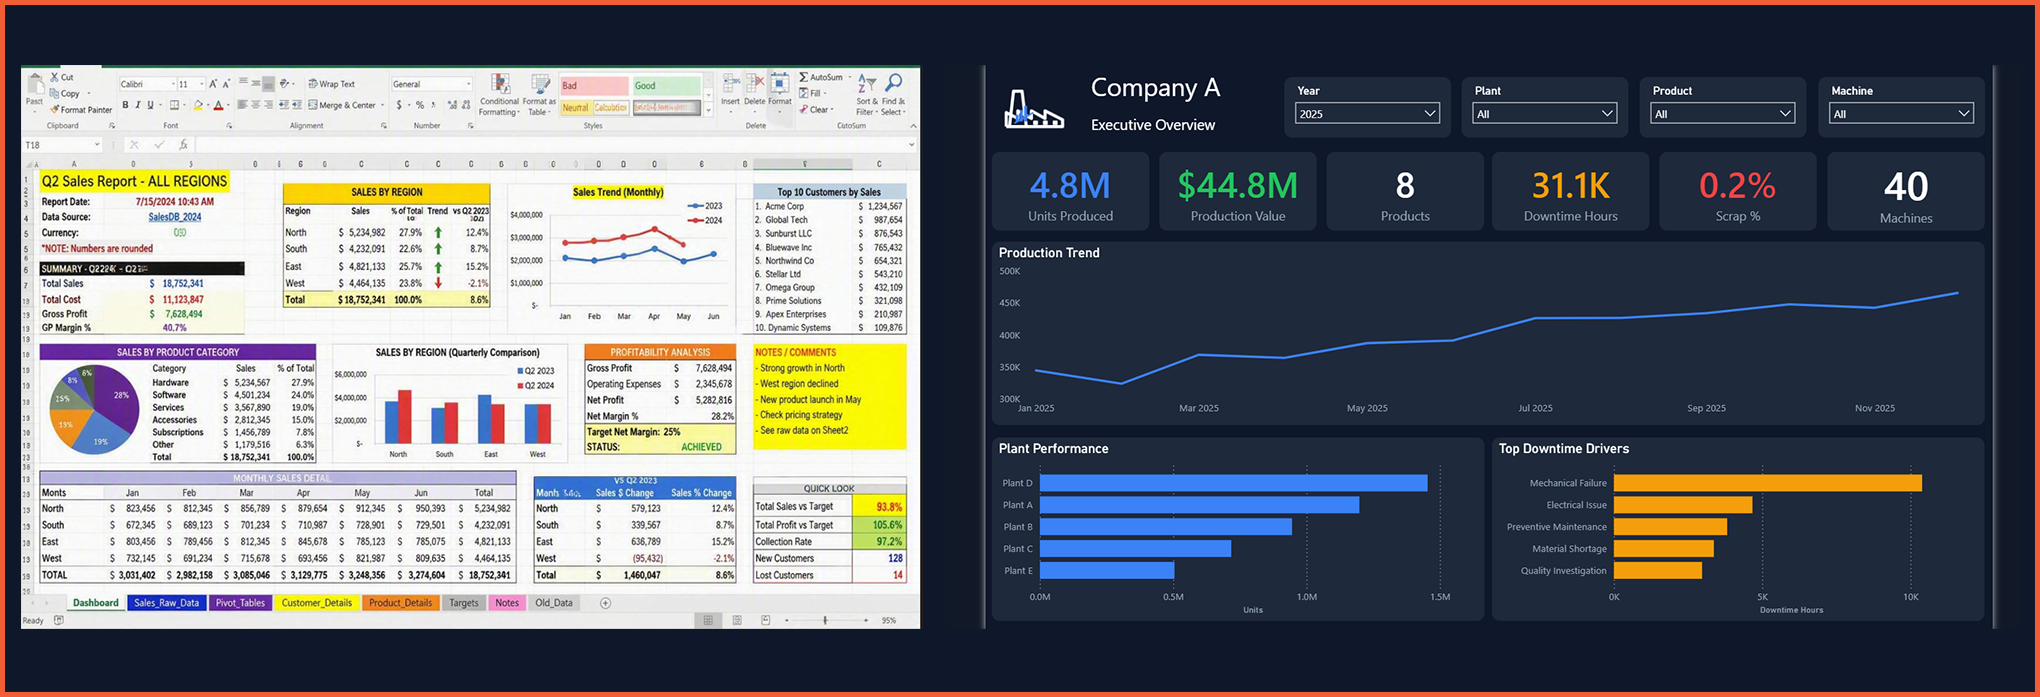Viewport: 2040px width, 697px height.
Task: Click the Copy icon in Clipboard group
Action: 54,93
